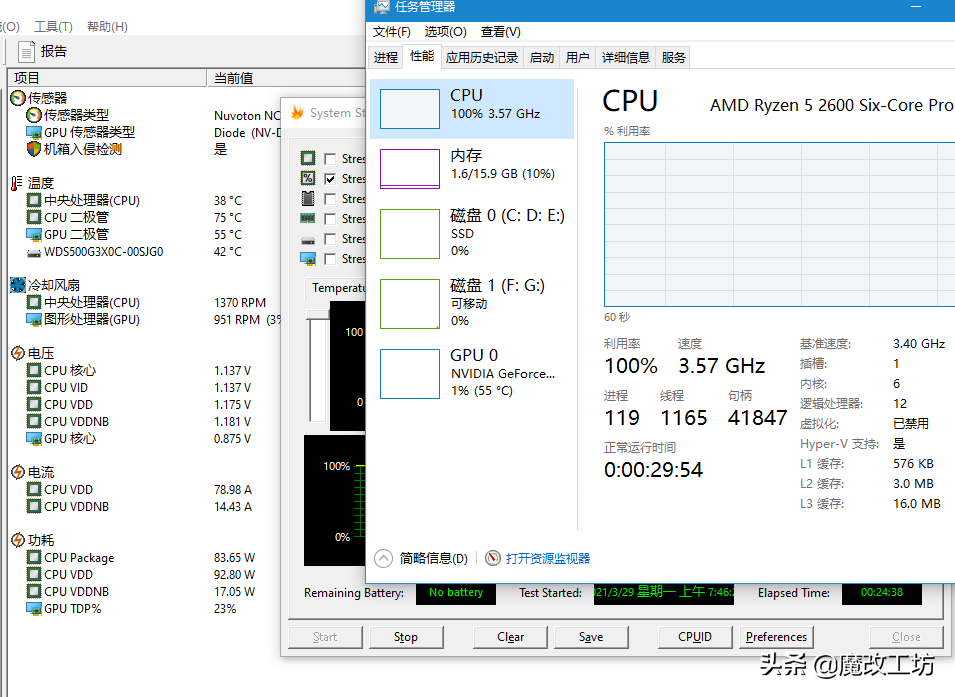Select 磁盘 0 (C: D: E:) item
The width and height of the screenshot is (955, 697).
[x=472, y=234]
